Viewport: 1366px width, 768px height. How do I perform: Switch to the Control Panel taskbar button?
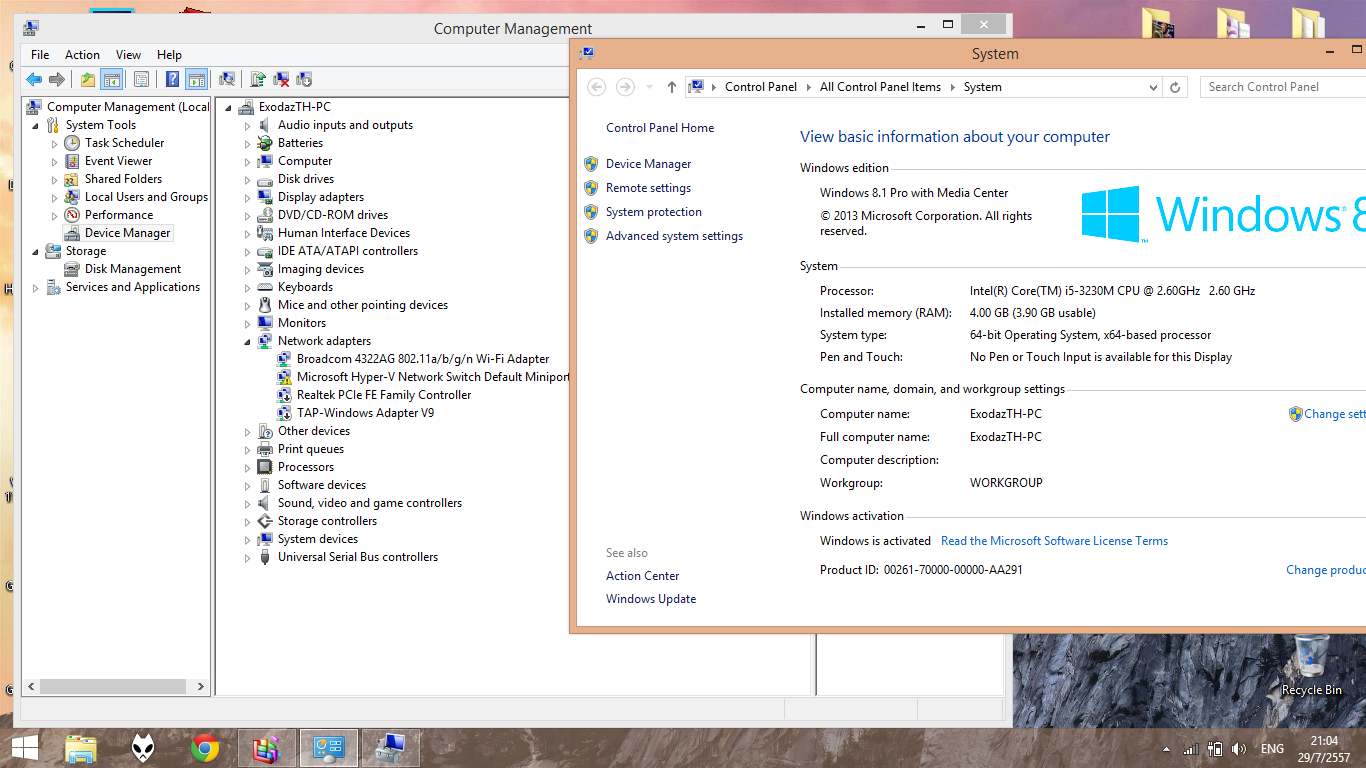(329, 748)
